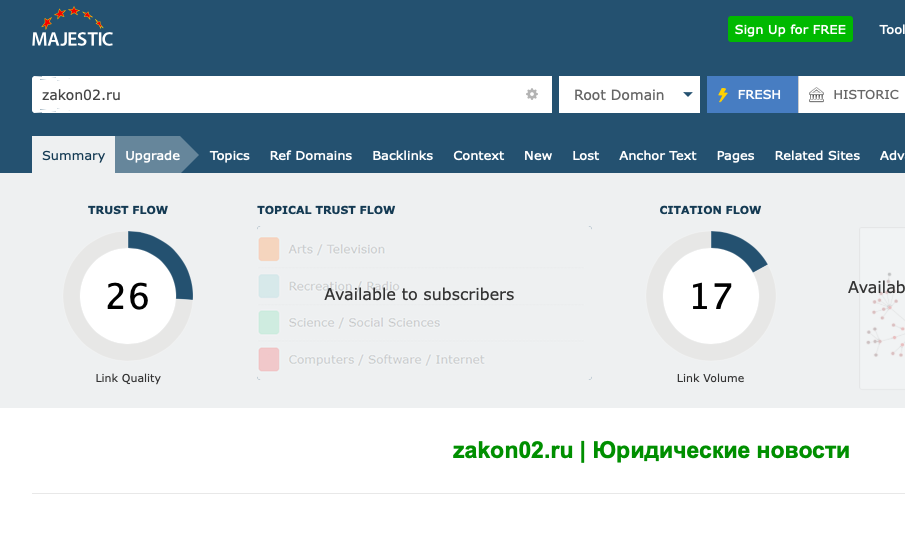905x535 pixels.
Task: Click Sign Up for FREE button
Action: pyautogui.click(x=790, y=29)
